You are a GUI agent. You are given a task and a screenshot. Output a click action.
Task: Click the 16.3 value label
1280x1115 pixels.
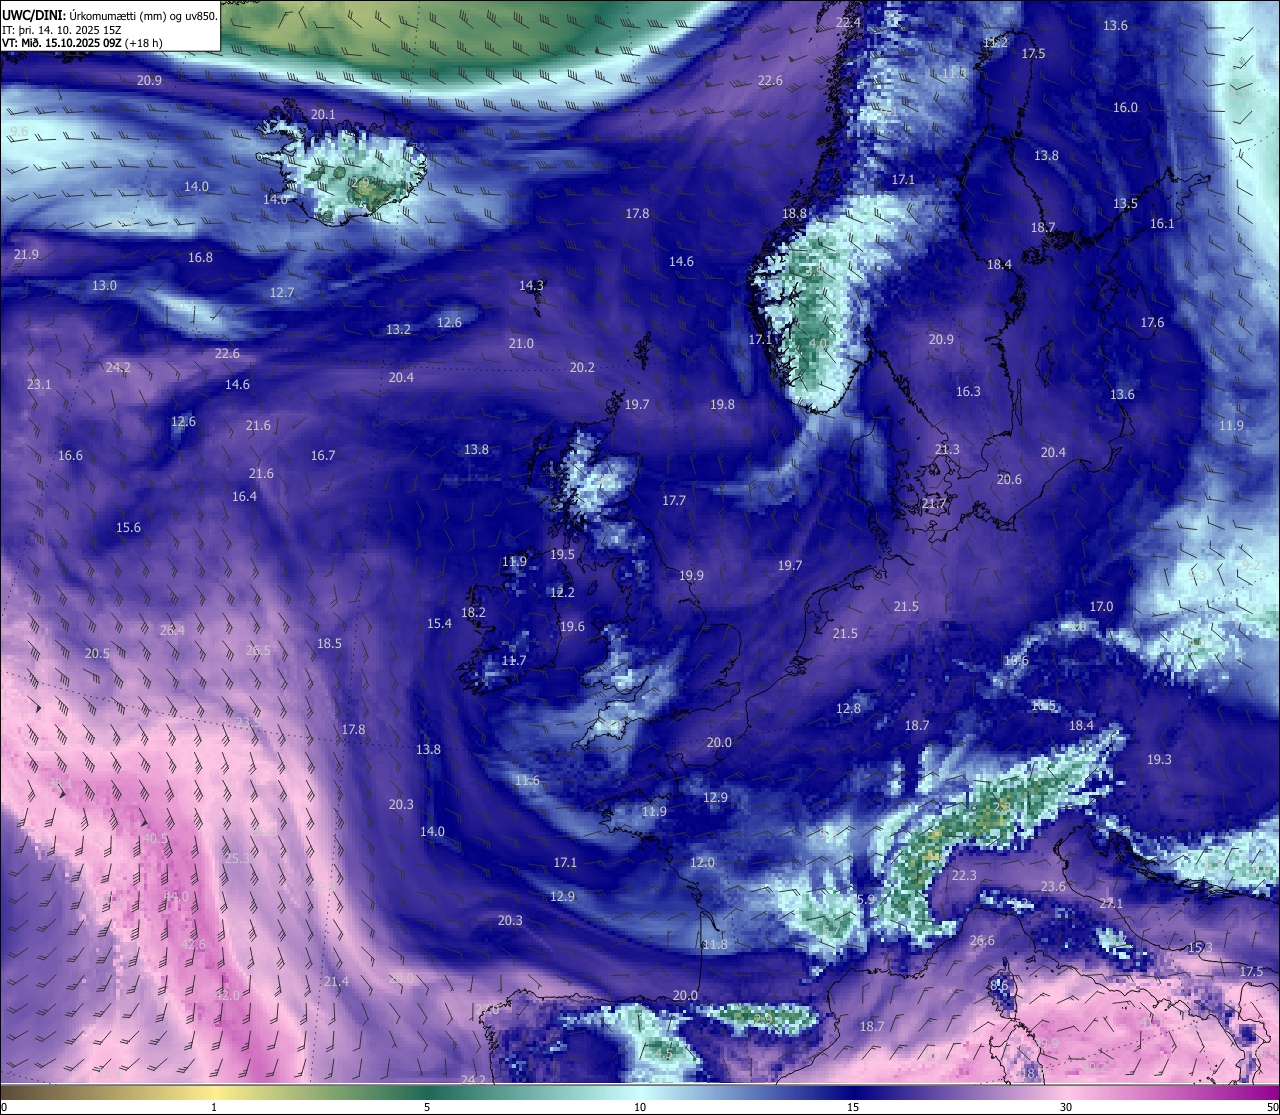coord(968,391)
